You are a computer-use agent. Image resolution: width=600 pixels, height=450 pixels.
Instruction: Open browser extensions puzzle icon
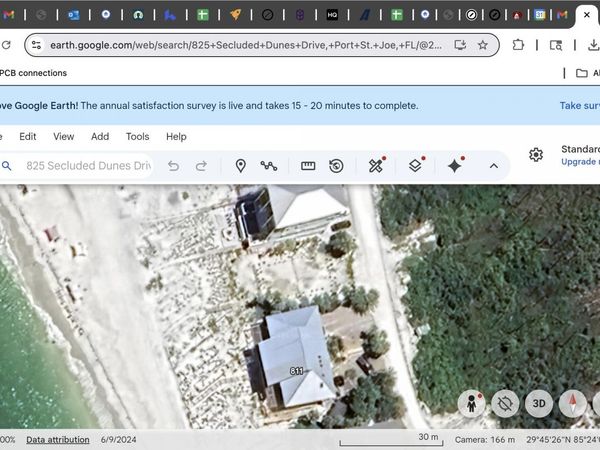[x=518, y=45]
